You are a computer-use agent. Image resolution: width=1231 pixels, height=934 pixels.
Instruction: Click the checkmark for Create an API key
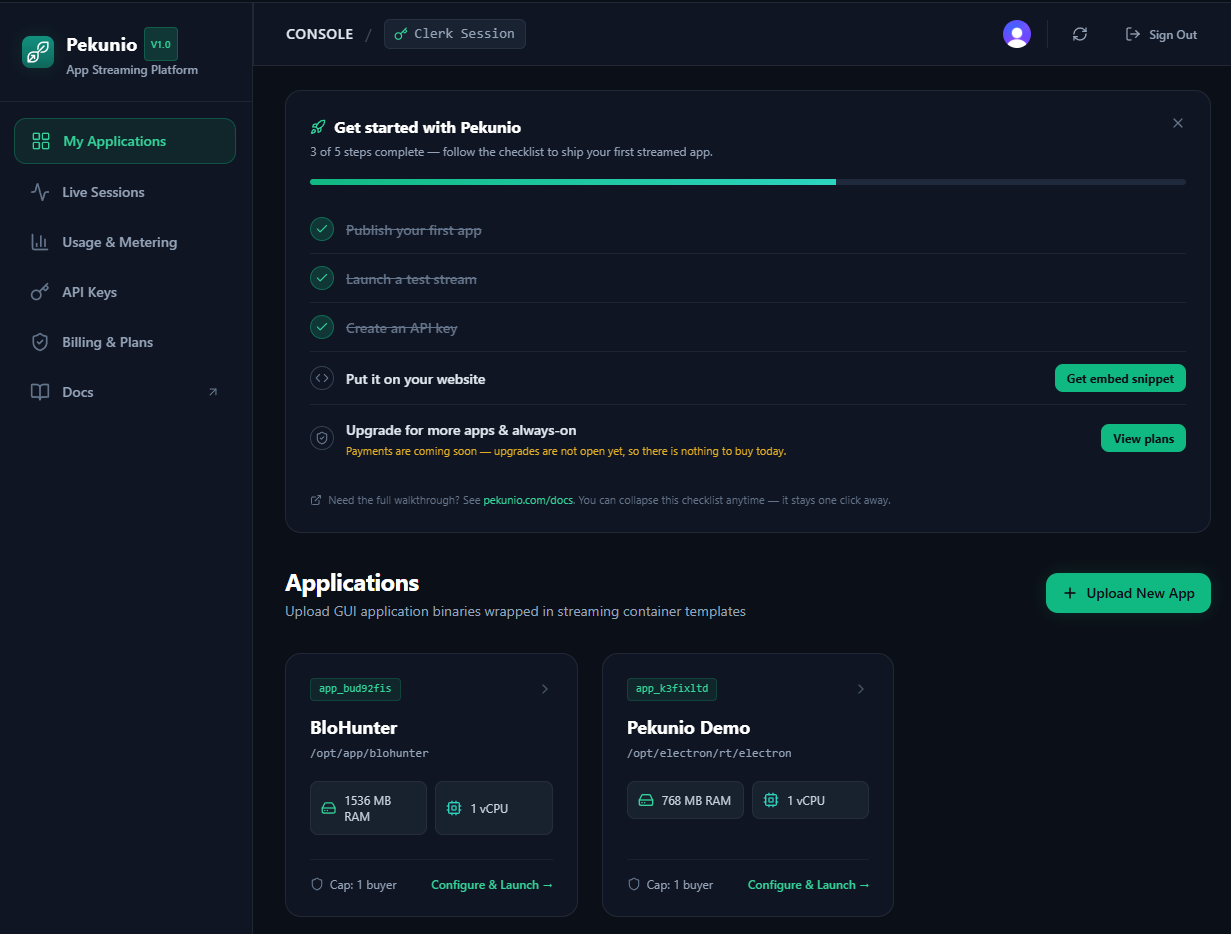(322, 327)
